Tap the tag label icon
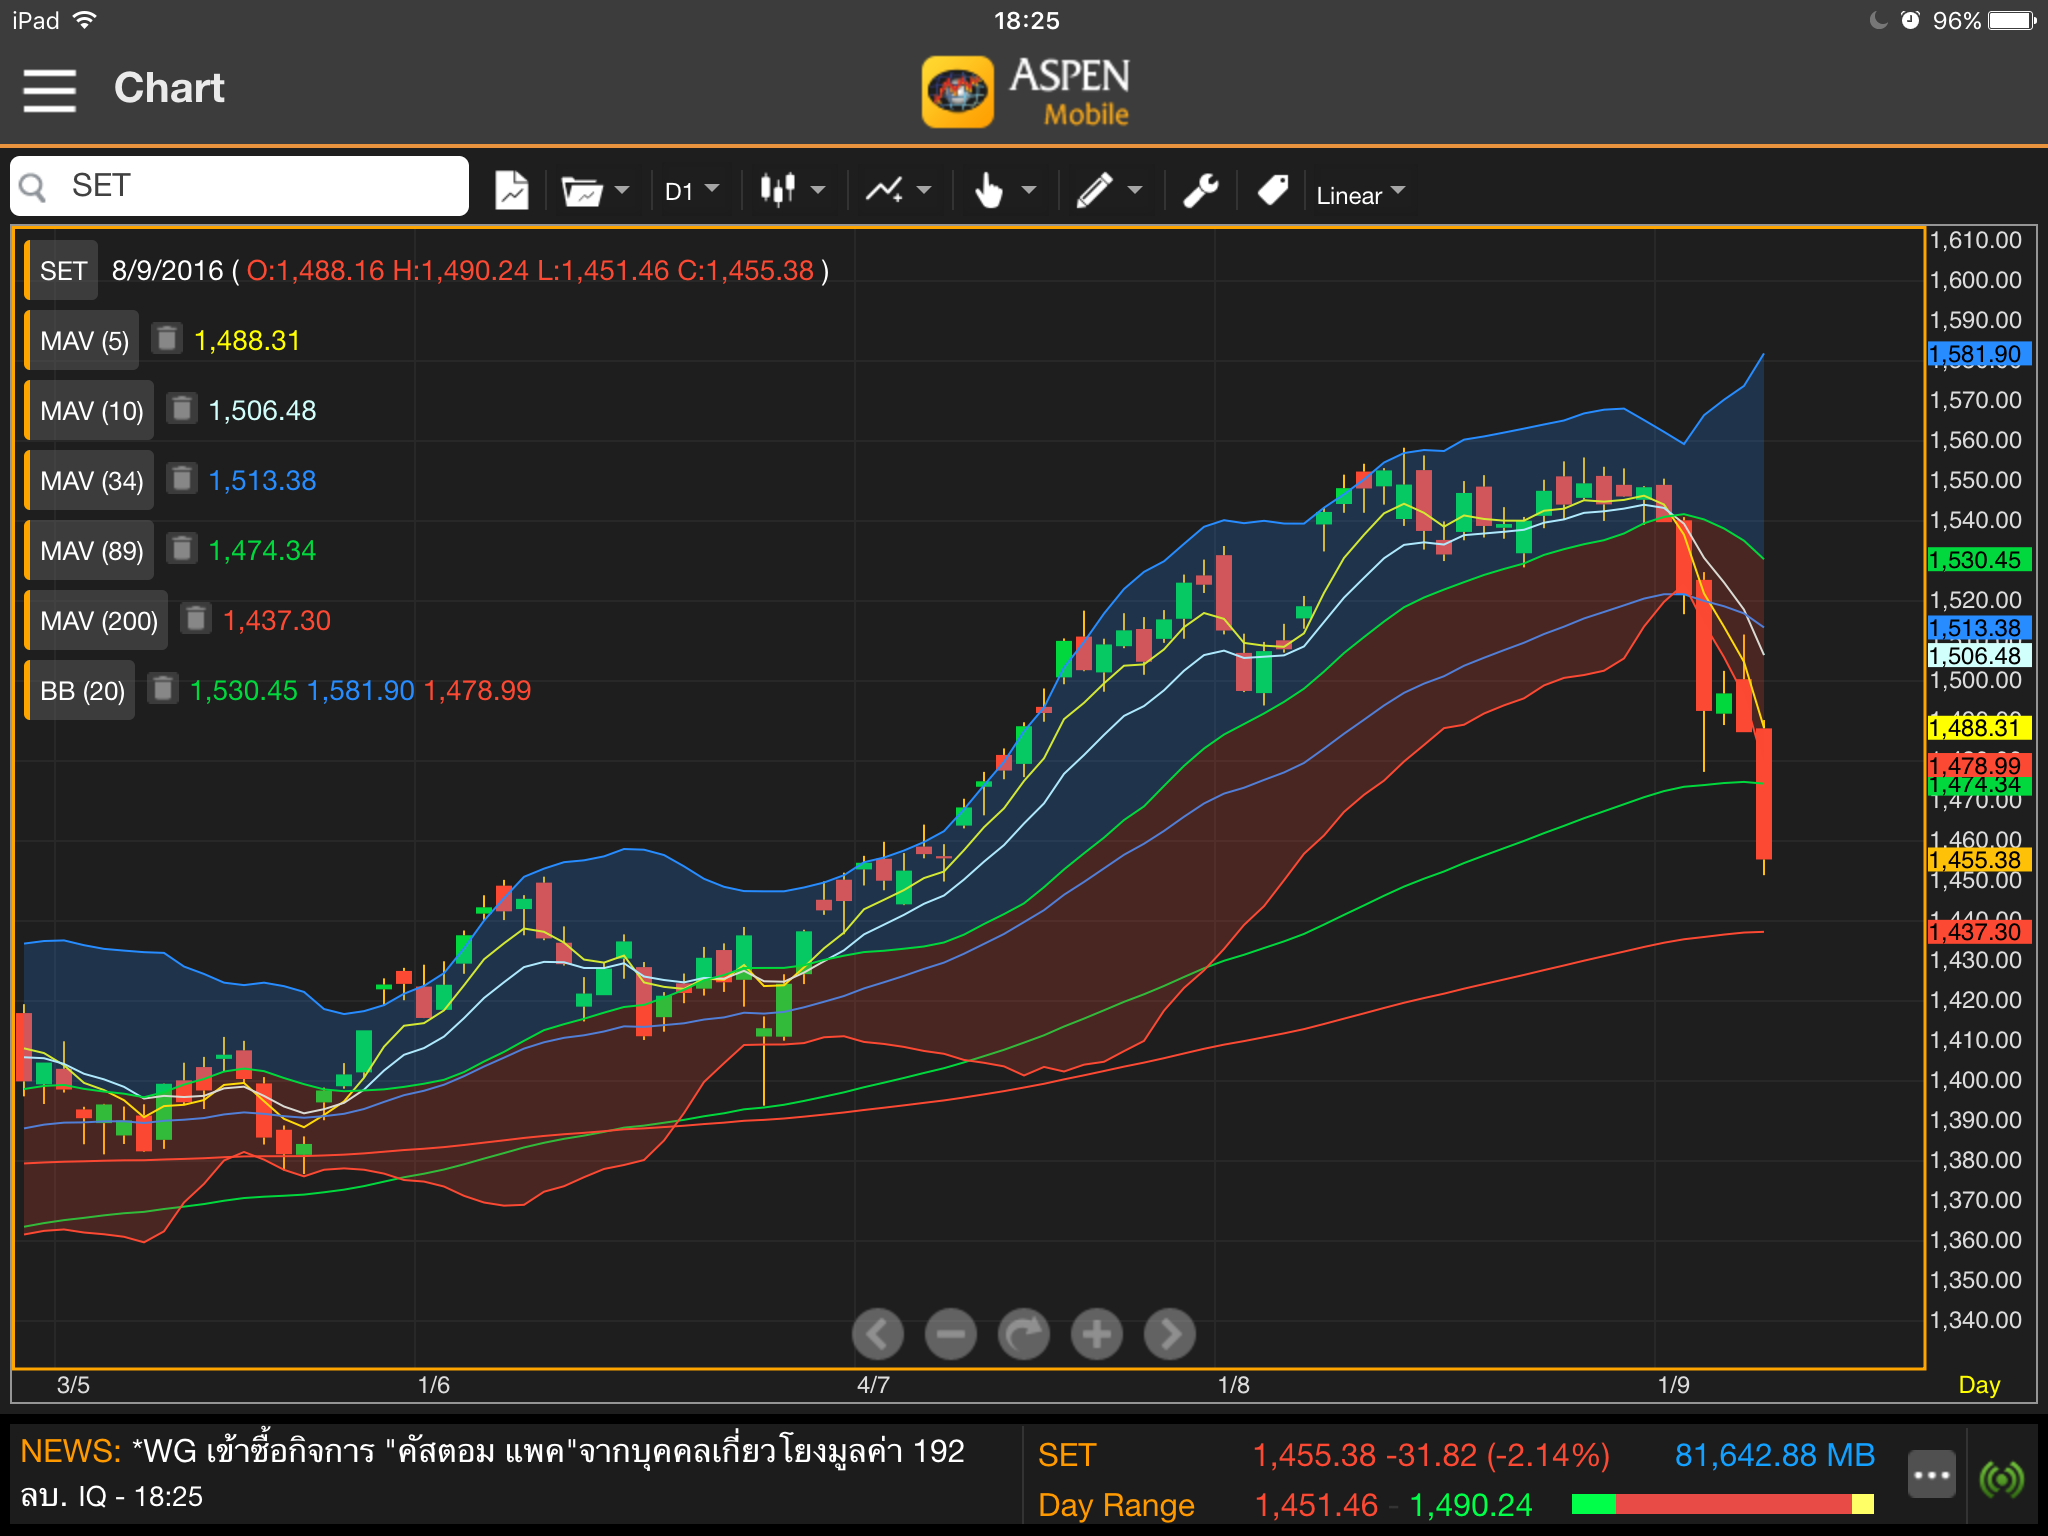Image resolution: width=2048 pixels, height=1536 pixels. pos(1272,190)
